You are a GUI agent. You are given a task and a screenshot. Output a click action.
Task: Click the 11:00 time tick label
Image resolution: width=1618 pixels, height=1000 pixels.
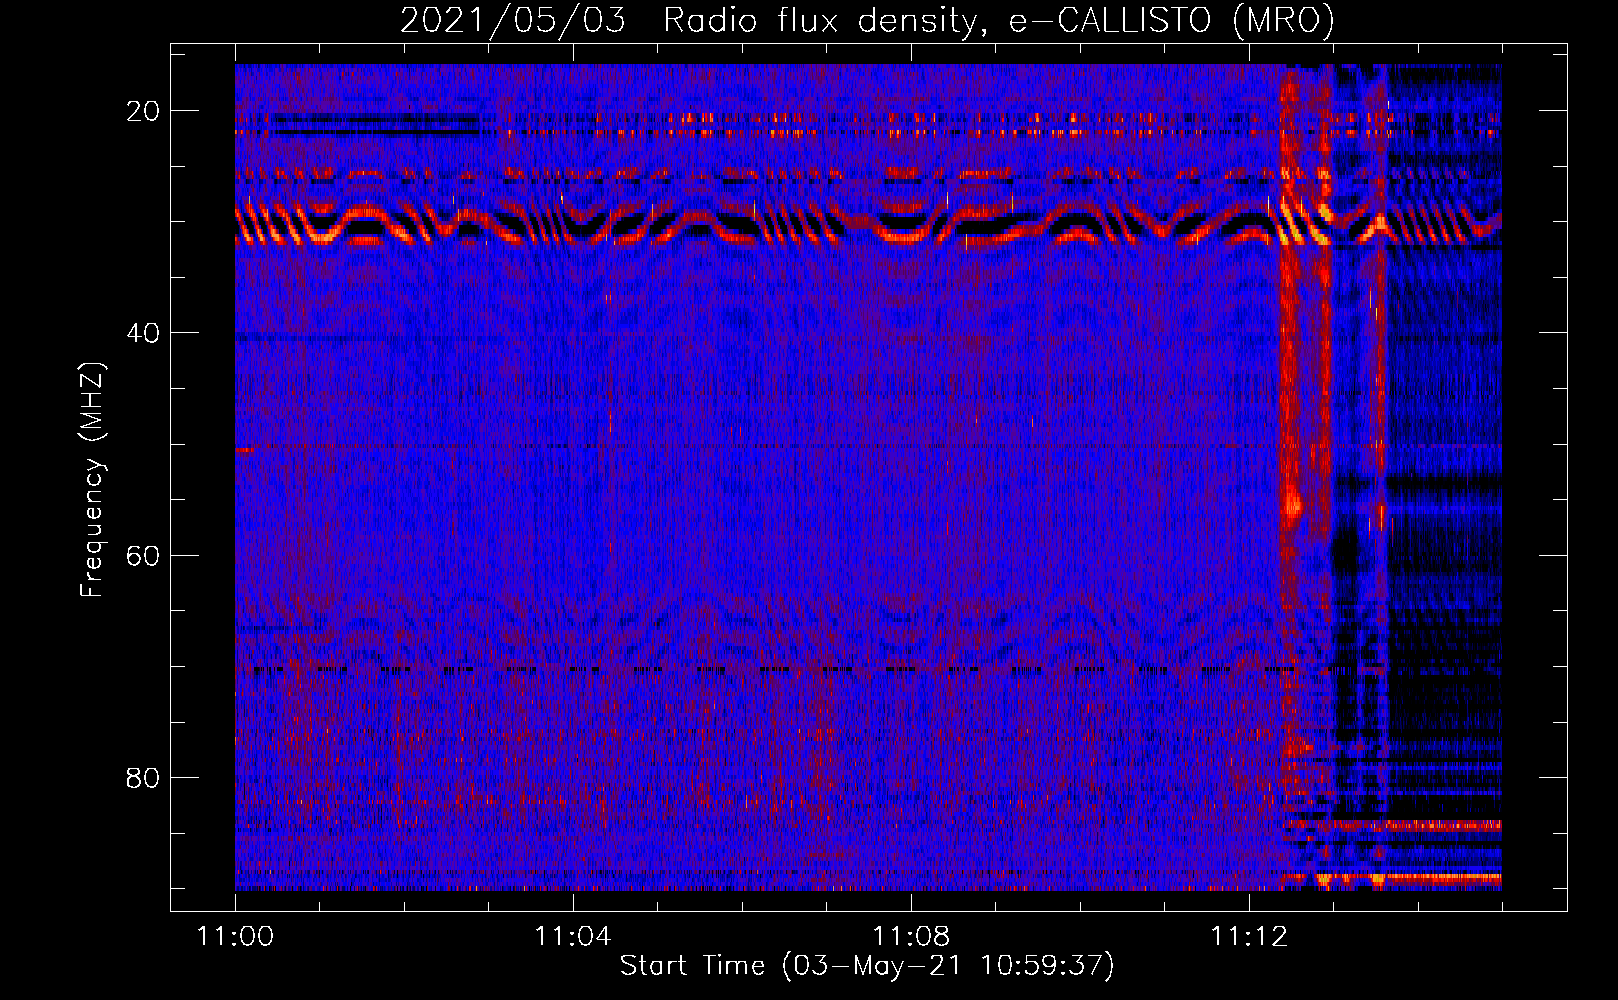point(235,936)
